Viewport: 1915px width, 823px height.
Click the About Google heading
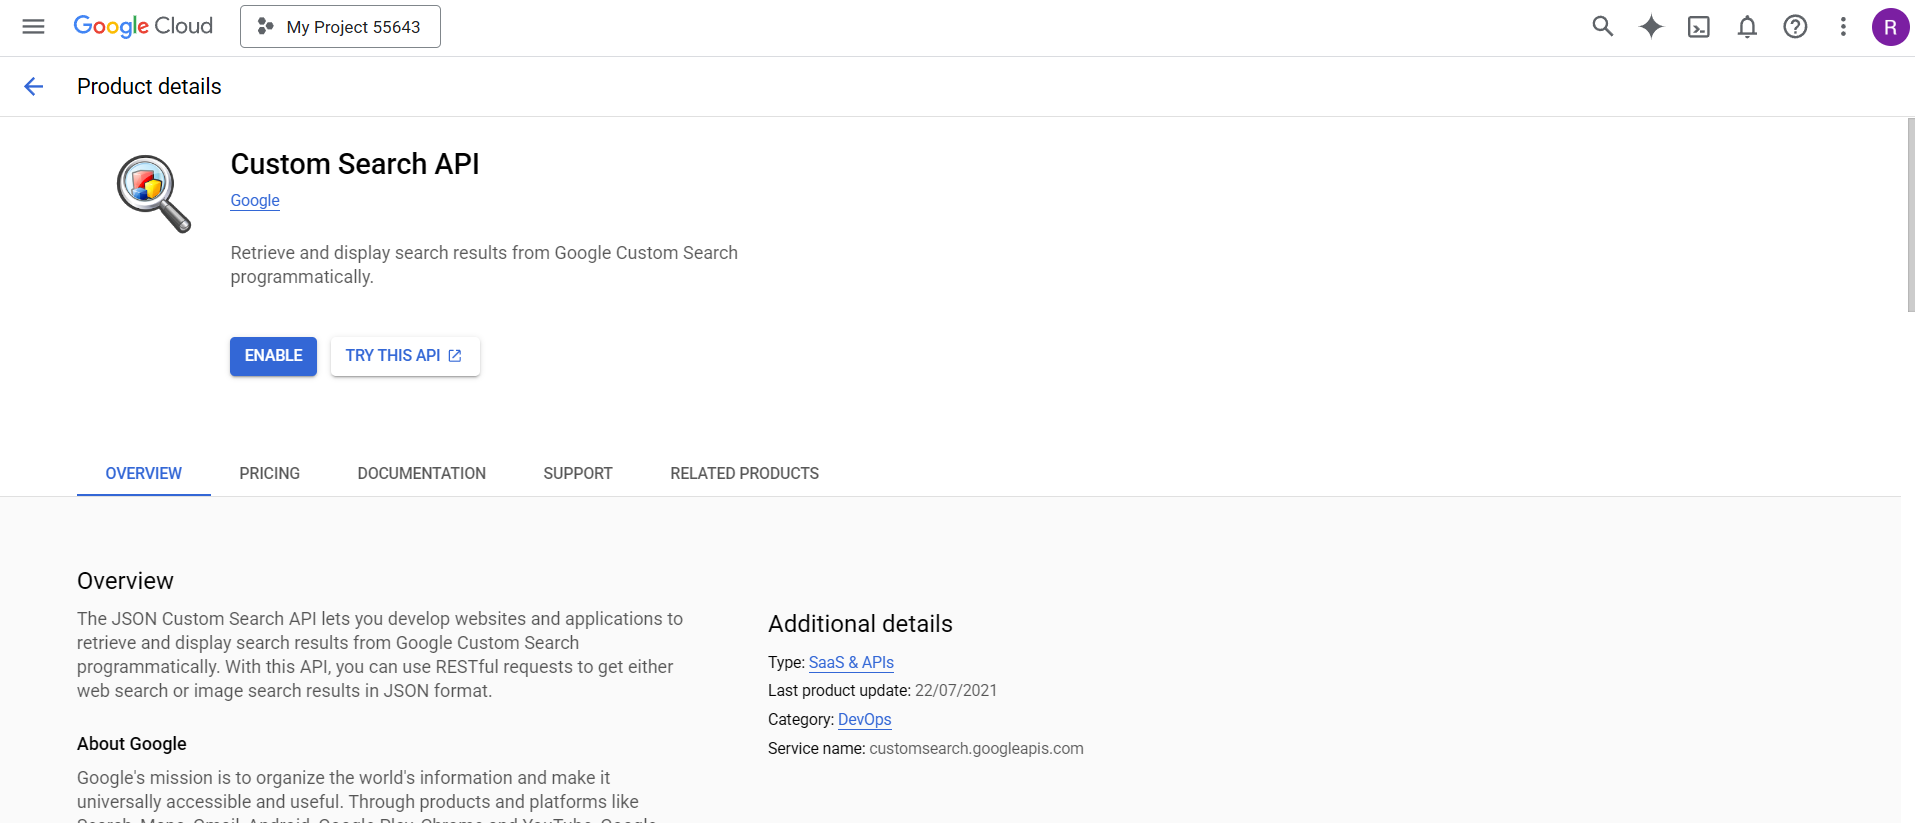(x=132, y=744)
